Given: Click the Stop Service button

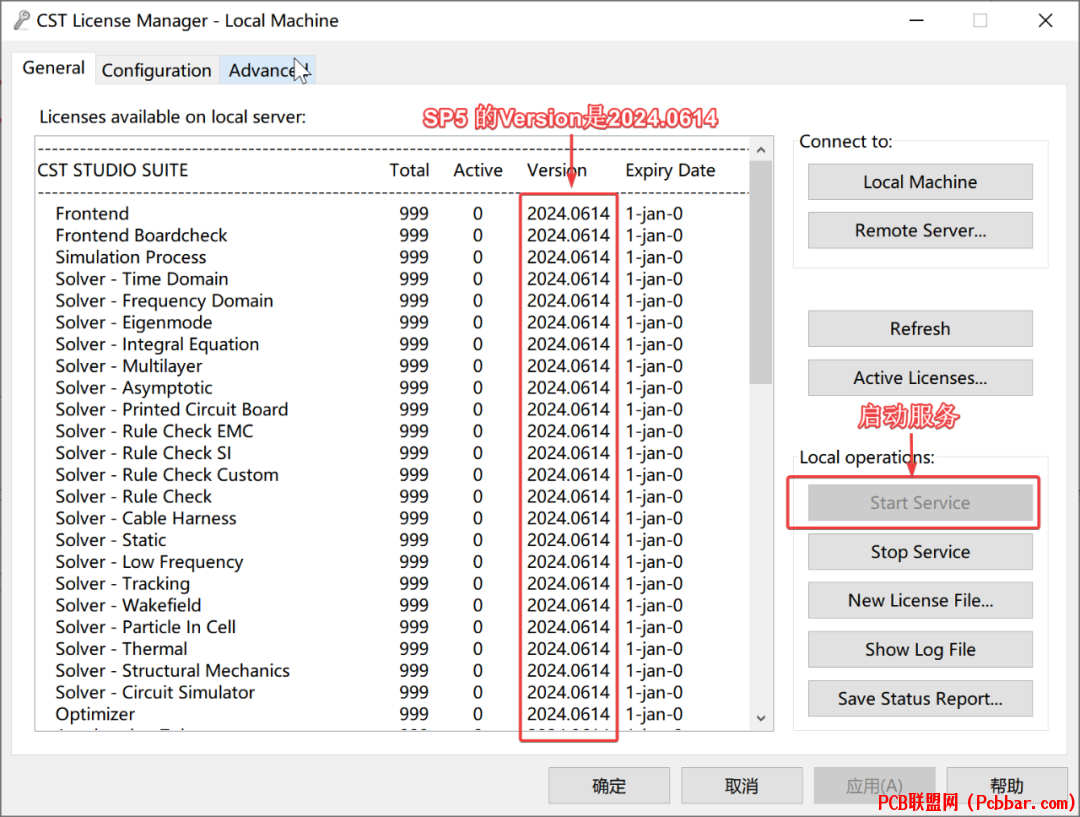Looking at the screenshot, I should [x=920, y=552].
